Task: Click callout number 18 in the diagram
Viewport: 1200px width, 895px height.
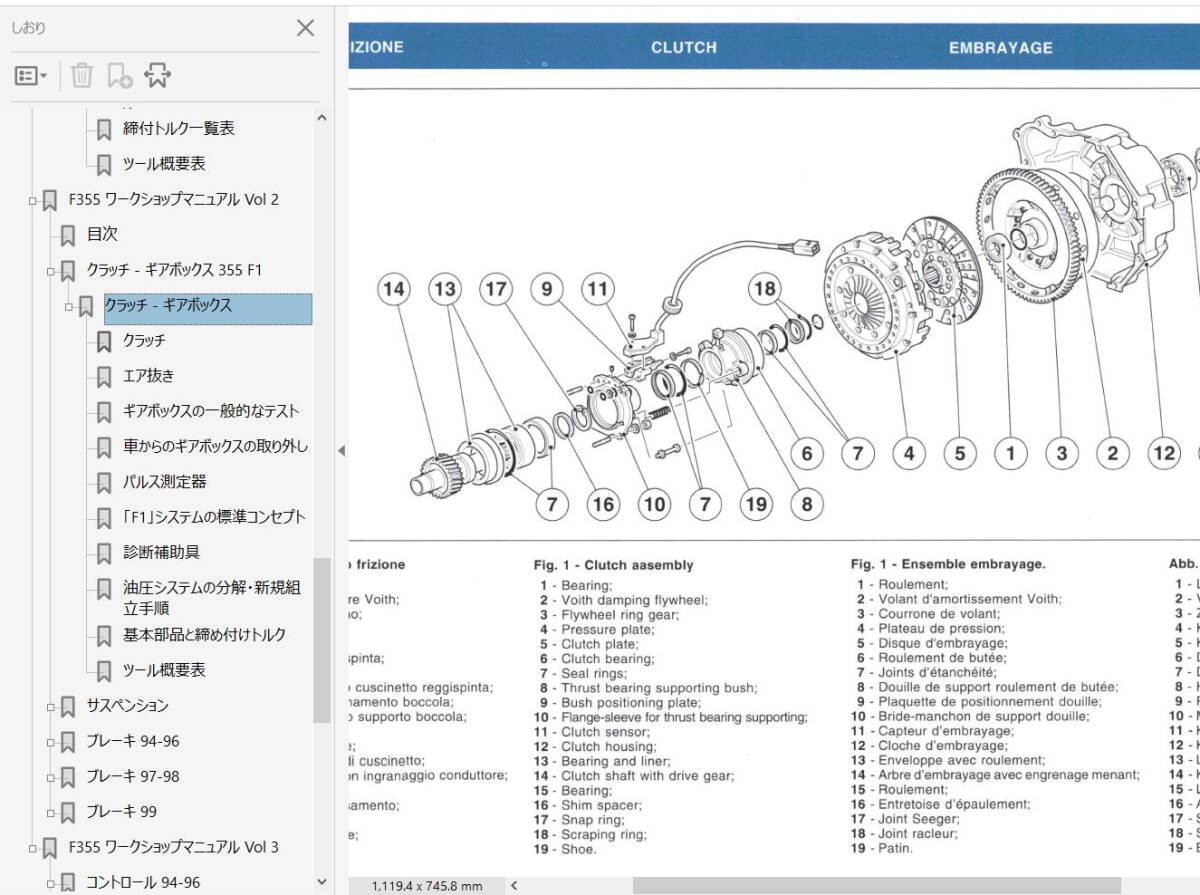Action: click(765, 290)
